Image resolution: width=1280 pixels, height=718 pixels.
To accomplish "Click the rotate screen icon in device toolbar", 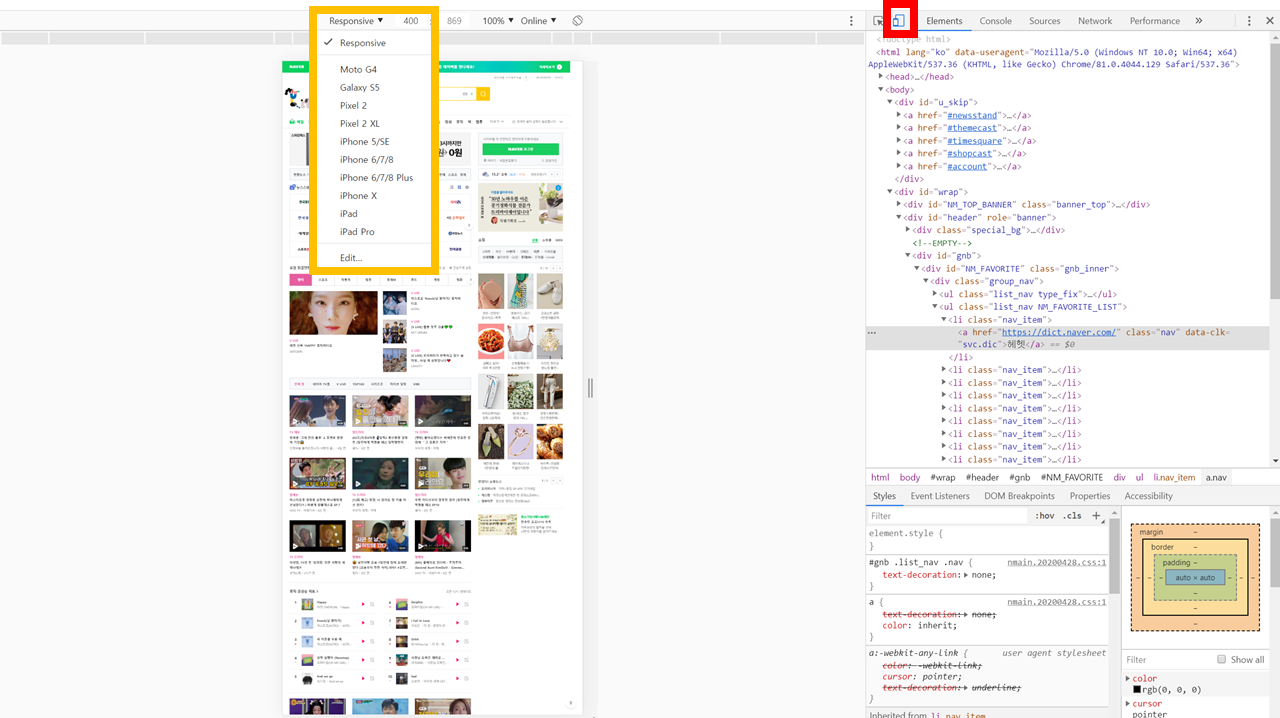I will pos(578,21).
